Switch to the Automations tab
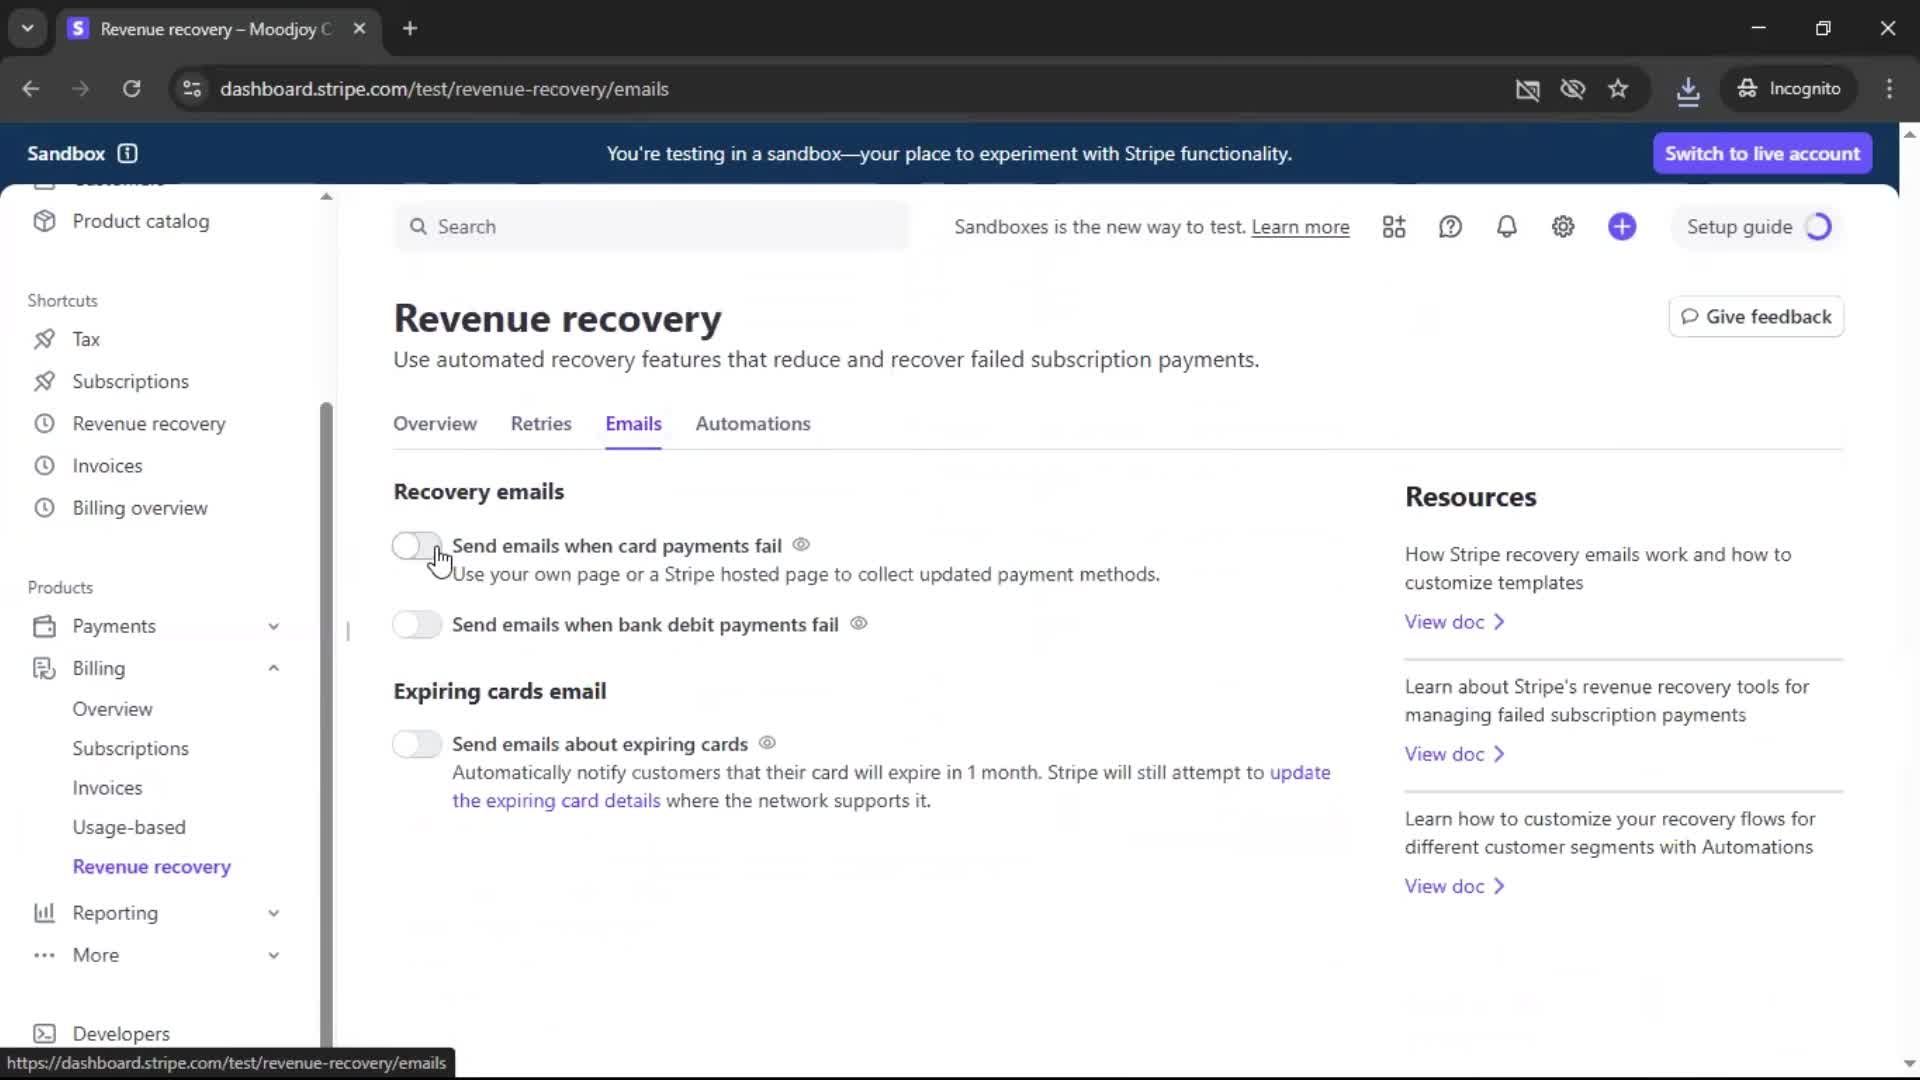 [x=752, y=424]
